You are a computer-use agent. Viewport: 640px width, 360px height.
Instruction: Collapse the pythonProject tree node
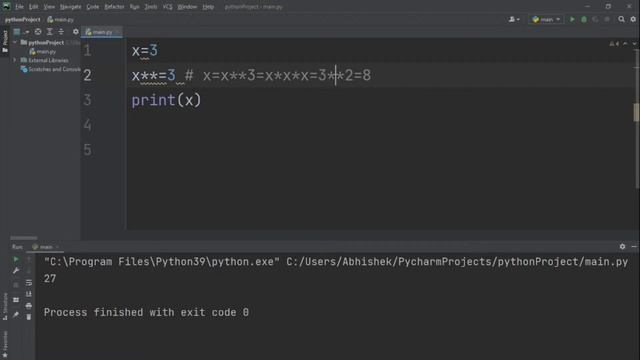[15, 42]
